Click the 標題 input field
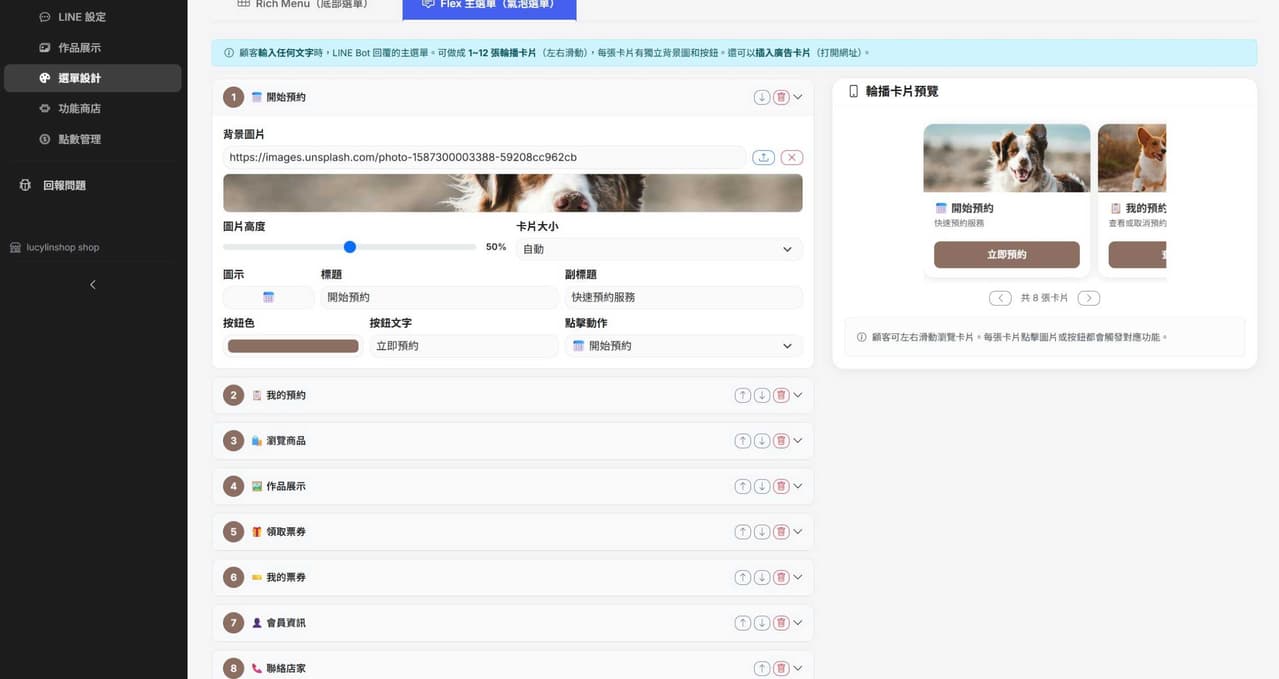Image resolution: width=1279 pixels, height=679 pixels. click(439, 297)
